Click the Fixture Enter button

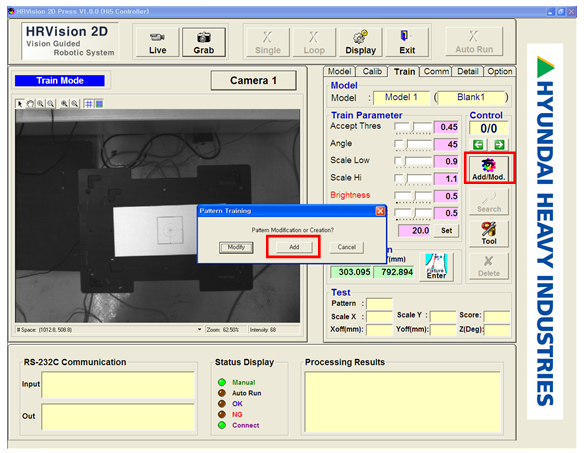click(437, 266)
